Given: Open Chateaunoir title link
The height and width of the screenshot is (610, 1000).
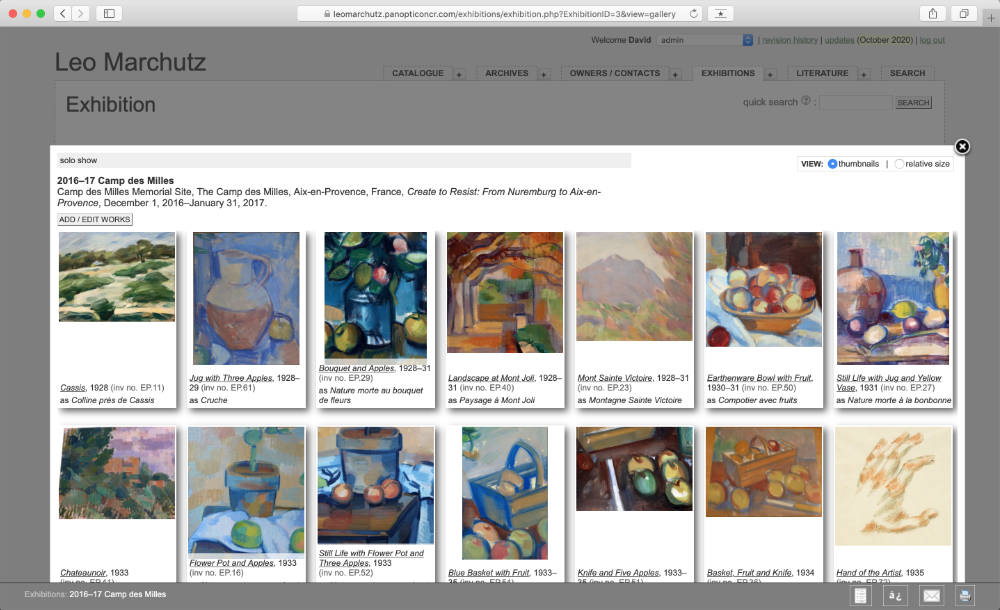Looking at the screenshot, I should click(83, 573).
